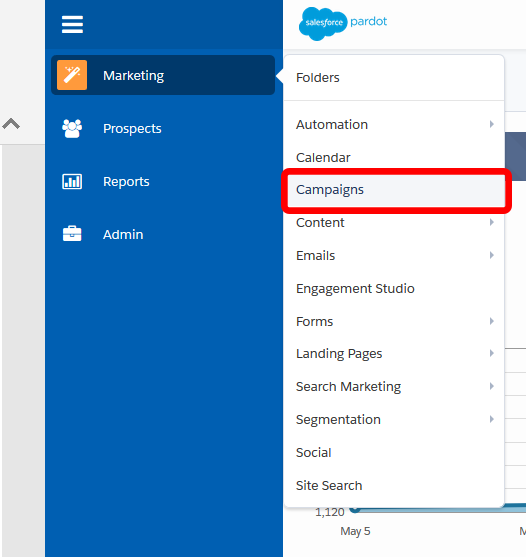Expand the Automation submenu arrow
Screen dimensions: 526x557
tap(492, 124)
